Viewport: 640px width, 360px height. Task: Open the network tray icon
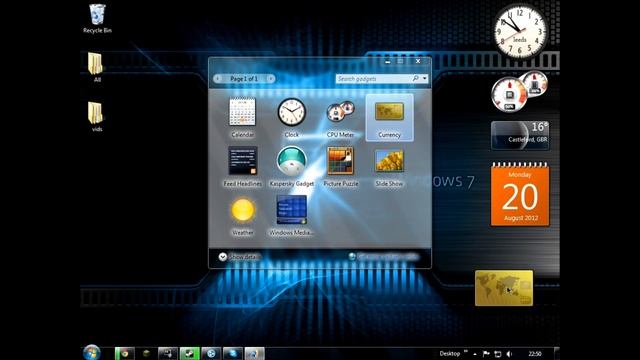pos(498,354)
